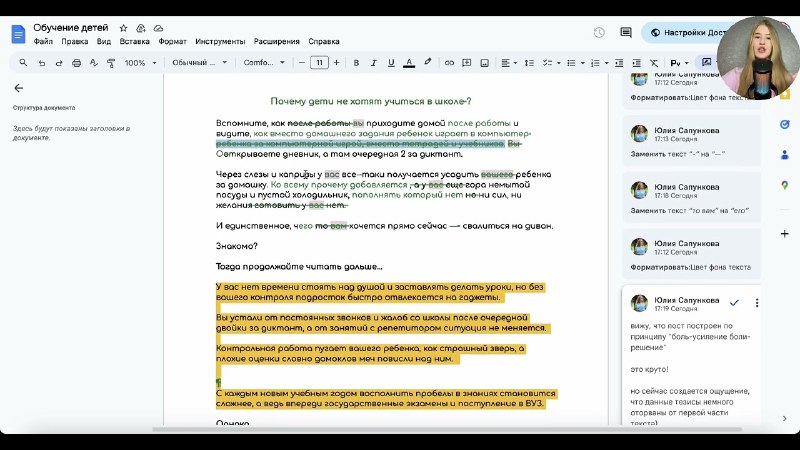The height and width of the screenshot is (450, 800).
Task: Hide the side panel chevron
Action: point(785,418)
